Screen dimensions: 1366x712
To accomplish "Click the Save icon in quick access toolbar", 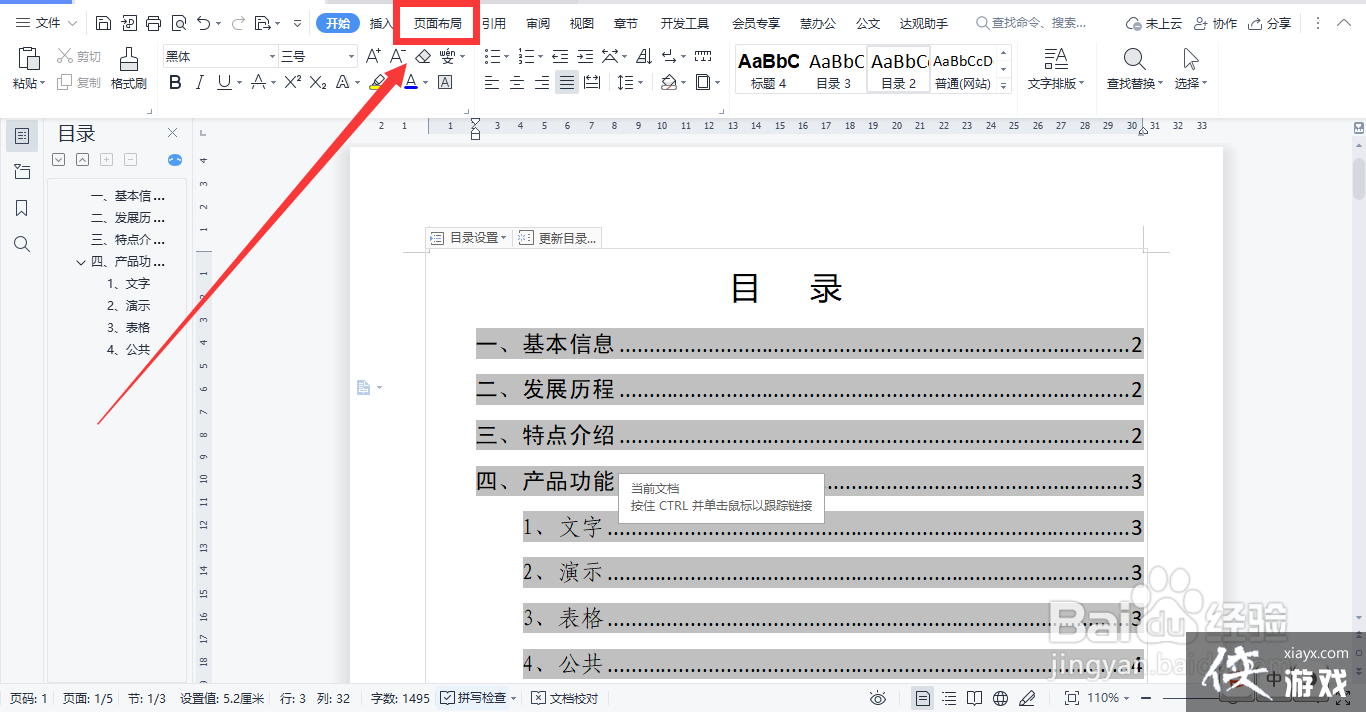I will coord(103,23).
